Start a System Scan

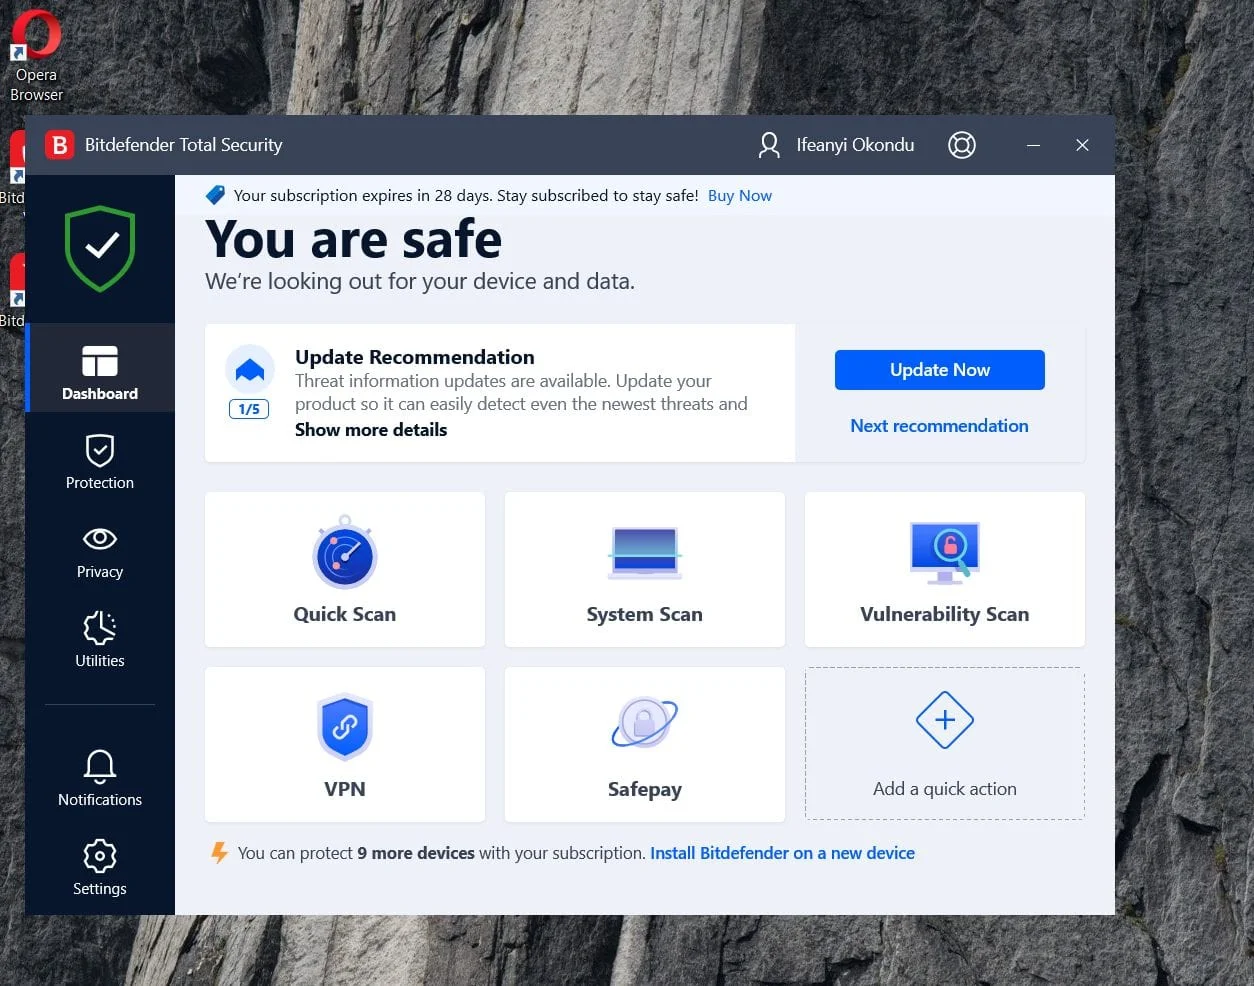(x=644, y=569)
